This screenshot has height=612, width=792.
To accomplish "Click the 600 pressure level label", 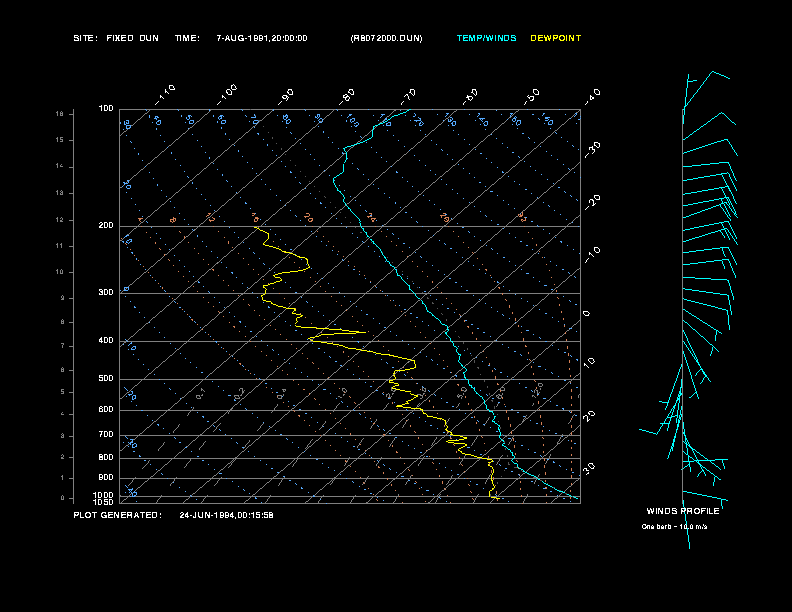I will click(x=106, y=410).
